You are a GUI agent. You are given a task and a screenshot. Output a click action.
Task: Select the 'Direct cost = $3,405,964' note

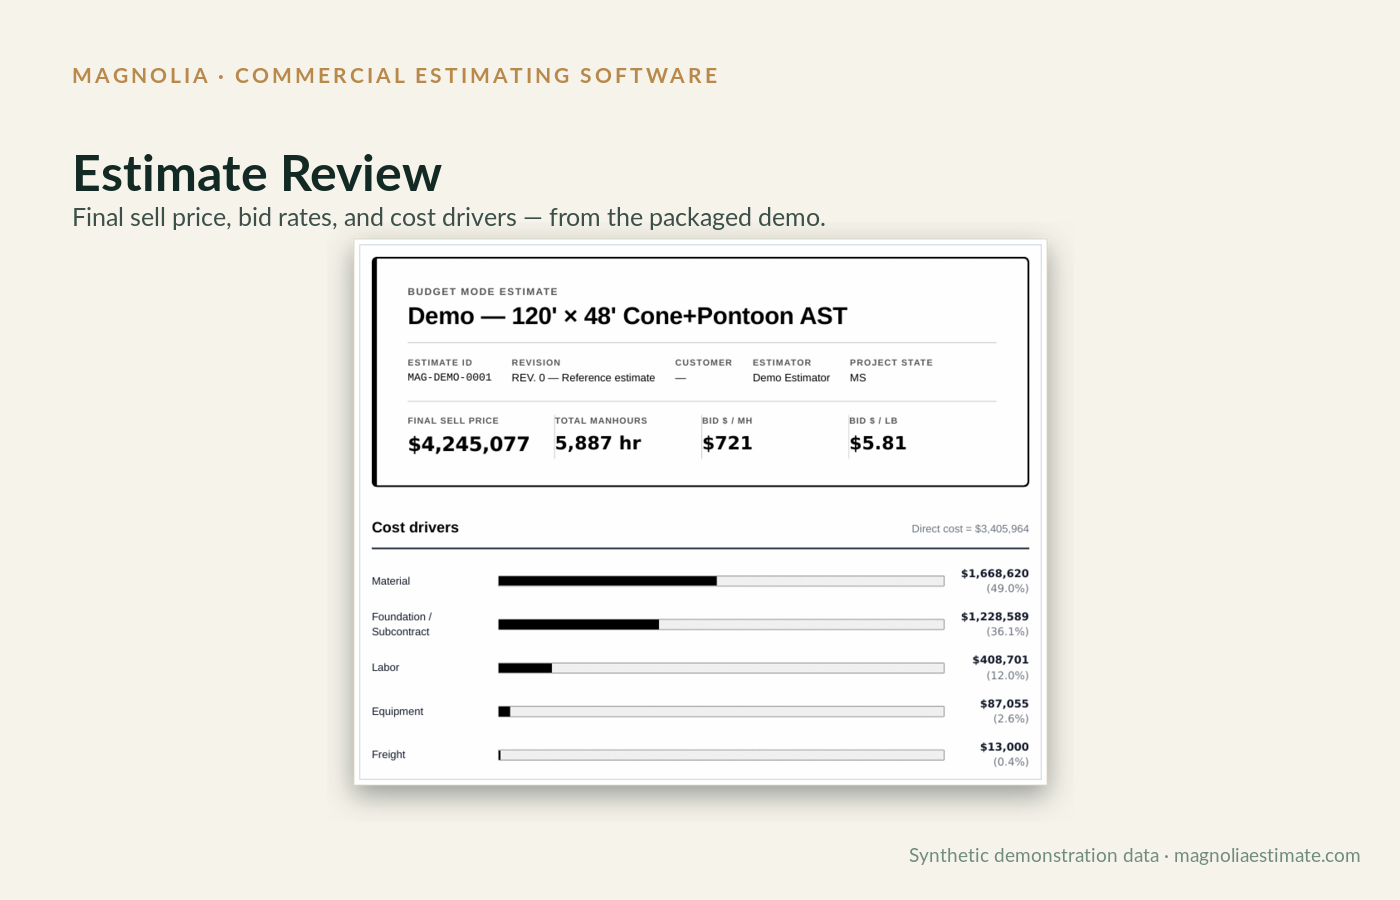tap(970, 529)
